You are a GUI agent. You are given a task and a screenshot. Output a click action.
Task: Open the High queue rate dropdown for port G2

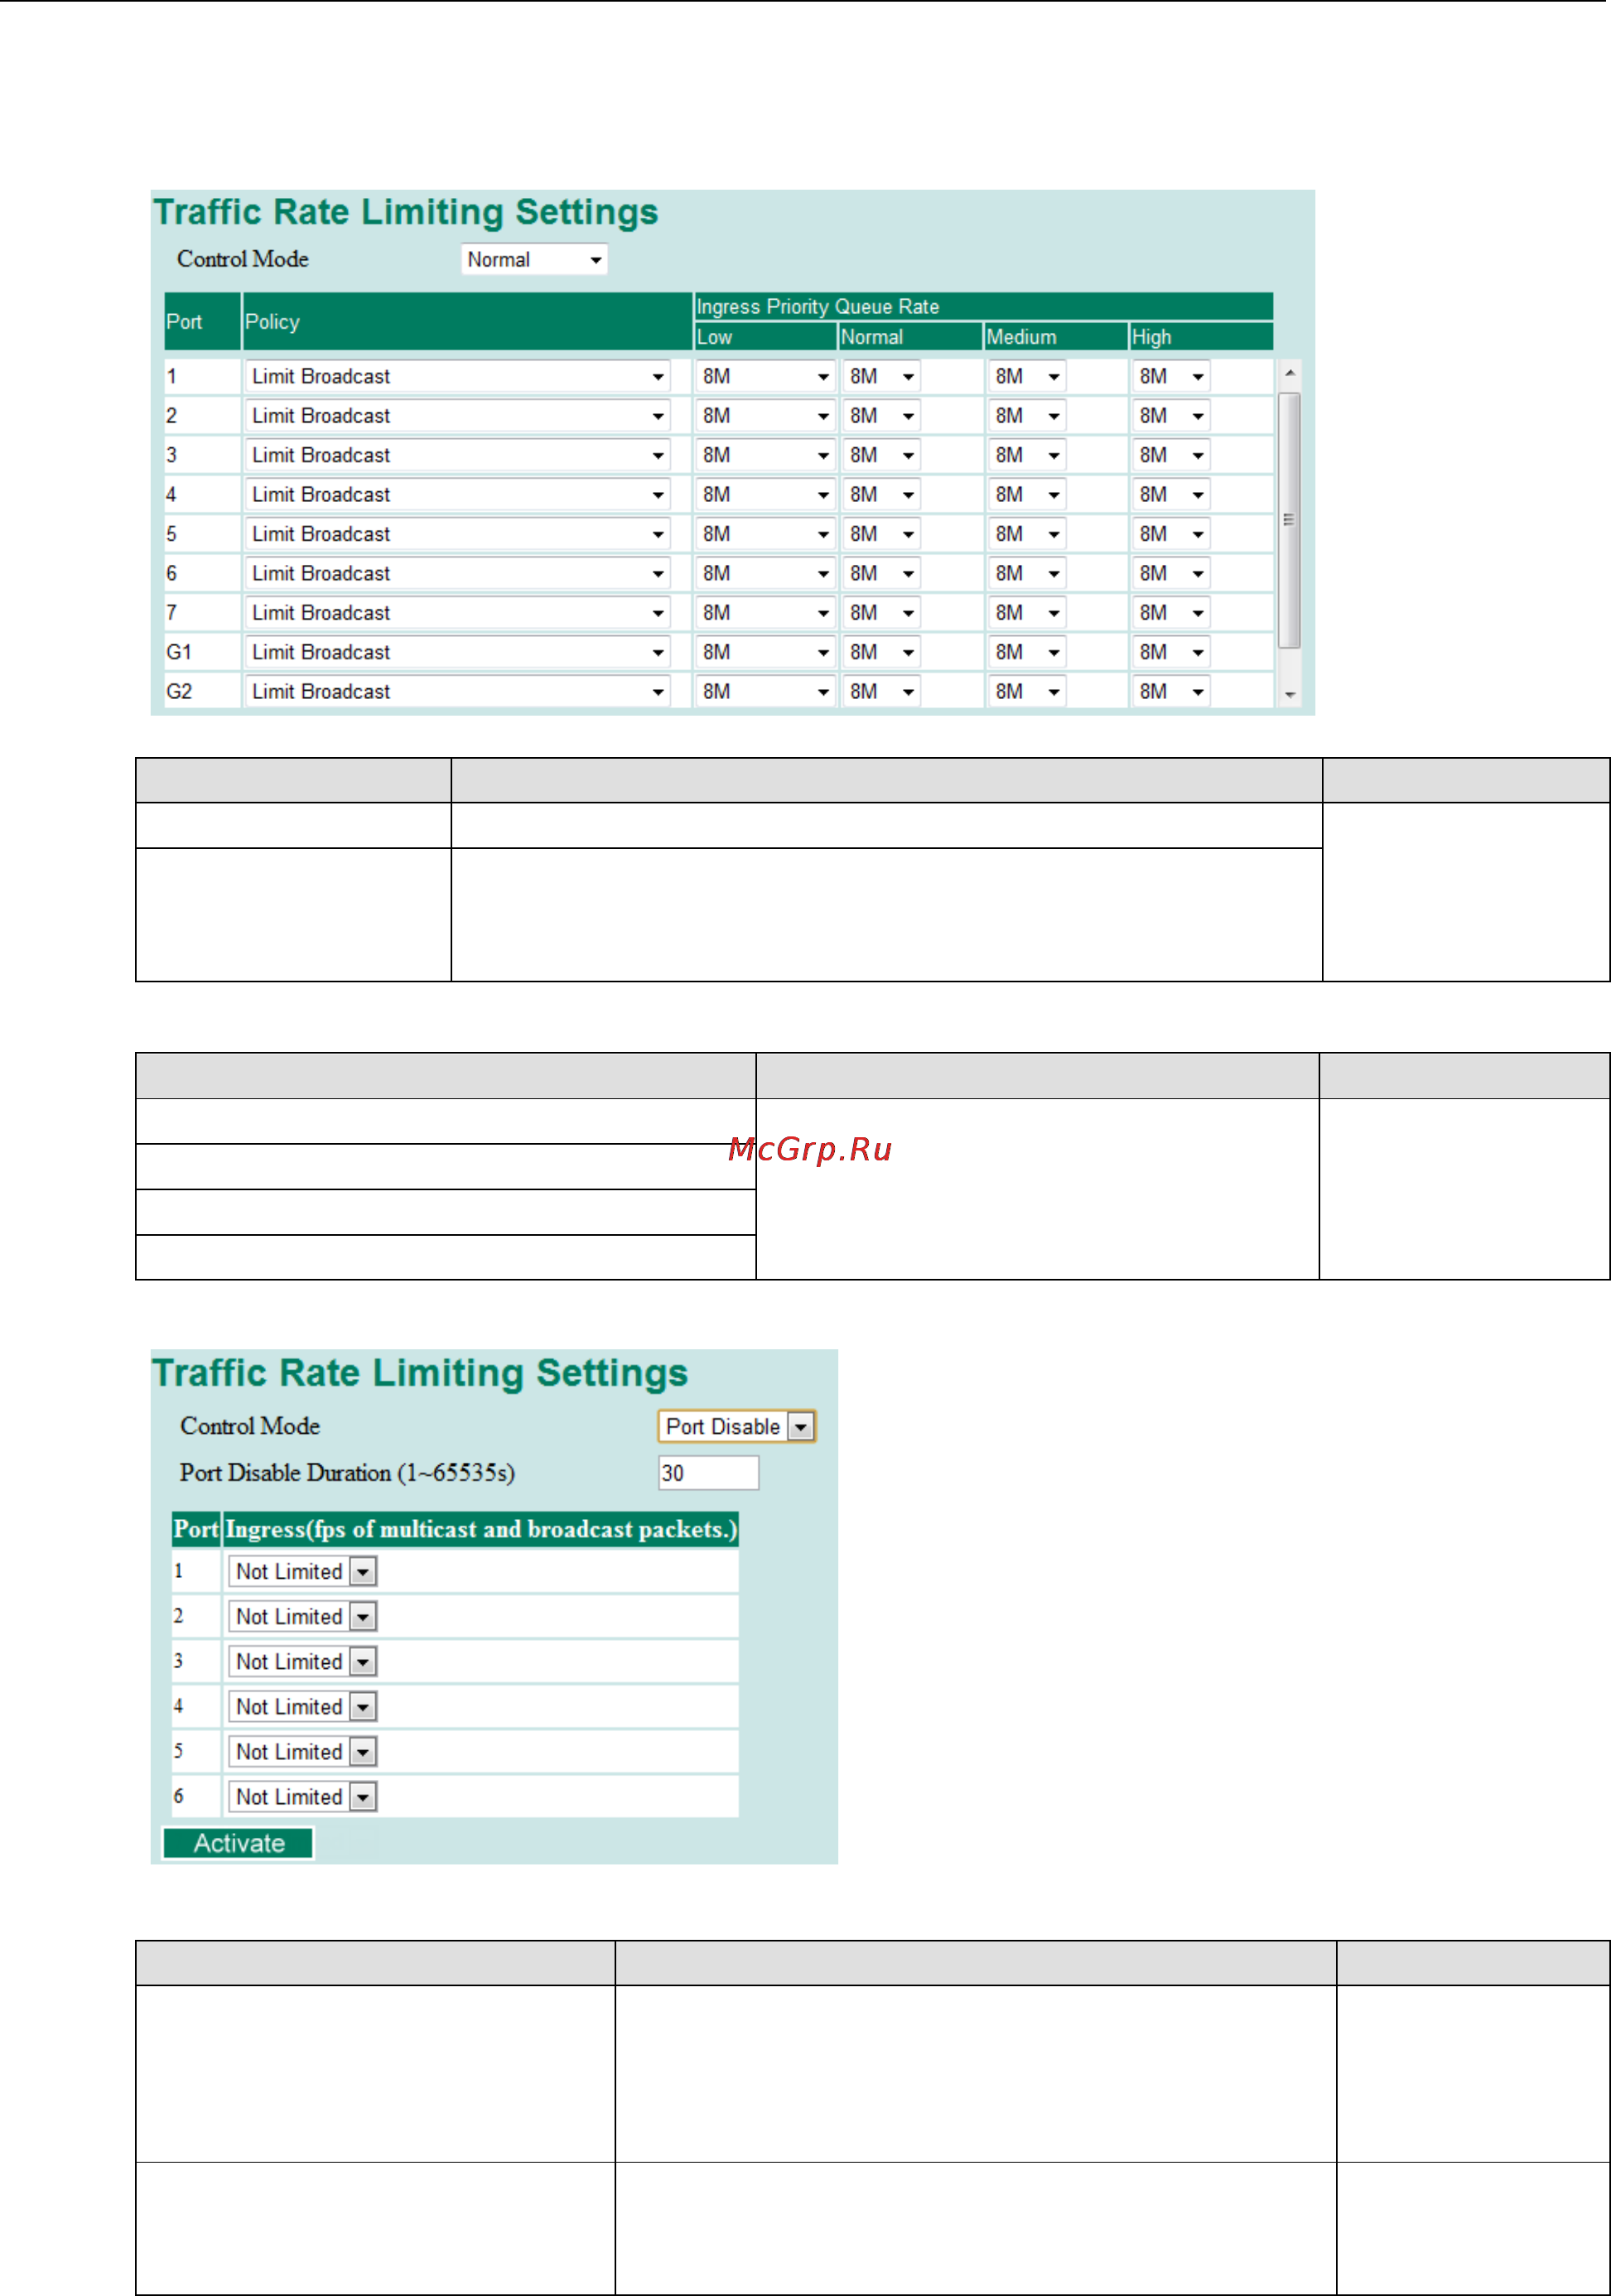coord(1171,692)
